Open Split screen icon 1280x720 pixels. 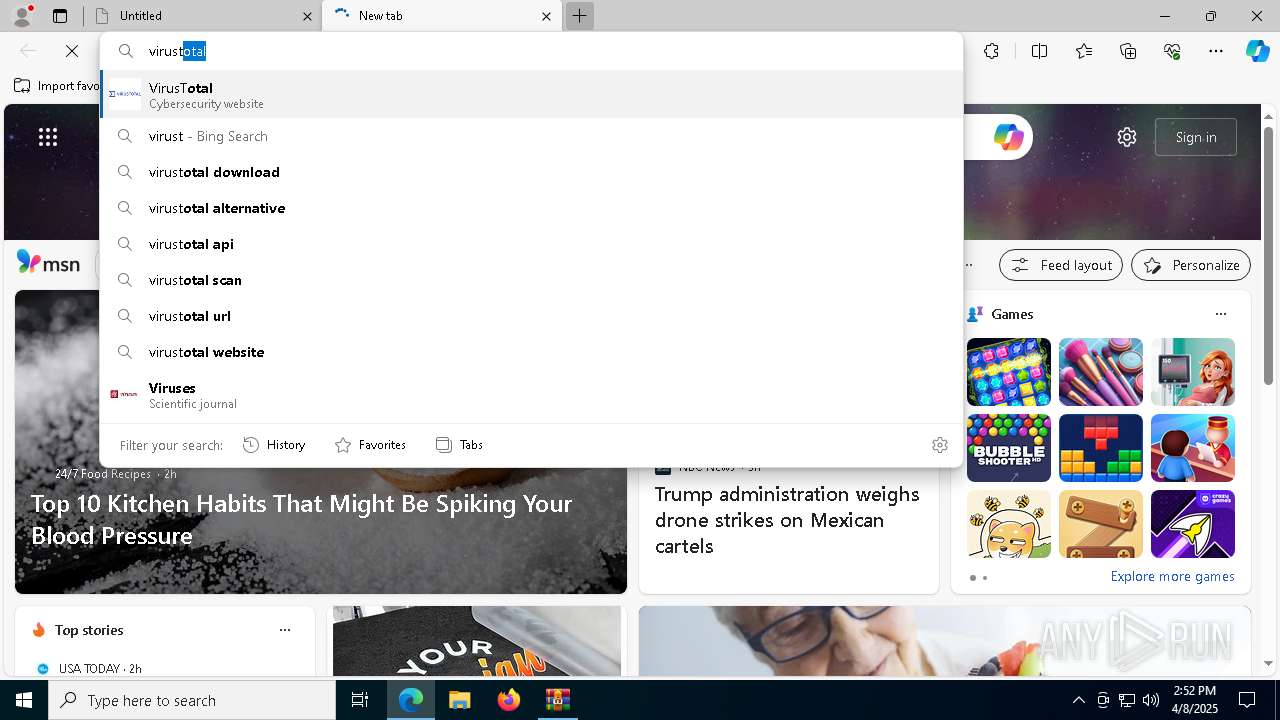pos(1039,51)
